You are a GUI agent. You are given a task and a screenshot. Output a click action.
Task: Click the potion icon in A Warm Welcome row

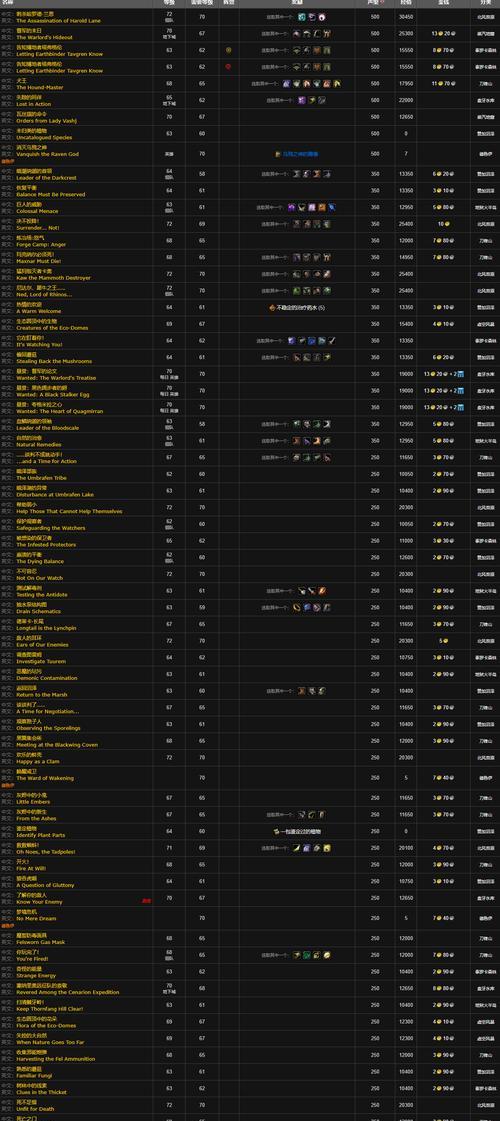273,307
